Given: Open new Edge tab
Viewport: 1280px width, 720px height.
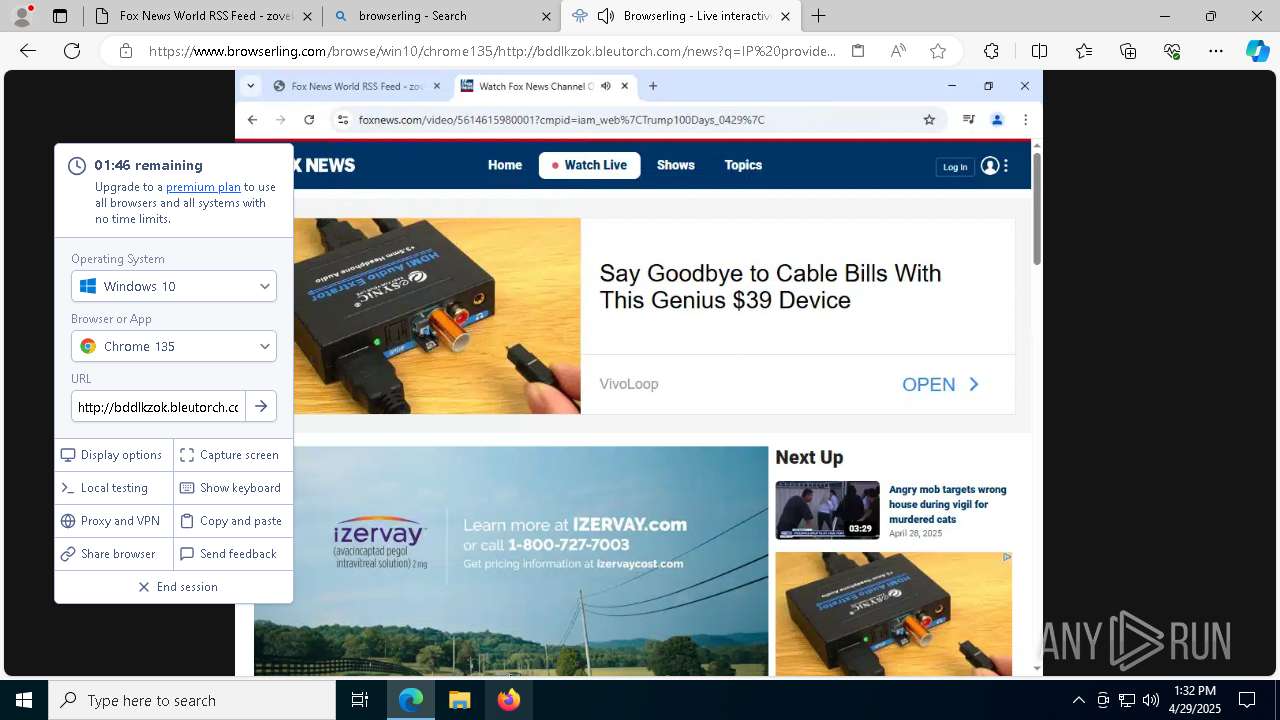Looking at the screenshot, I should [818, 16].
